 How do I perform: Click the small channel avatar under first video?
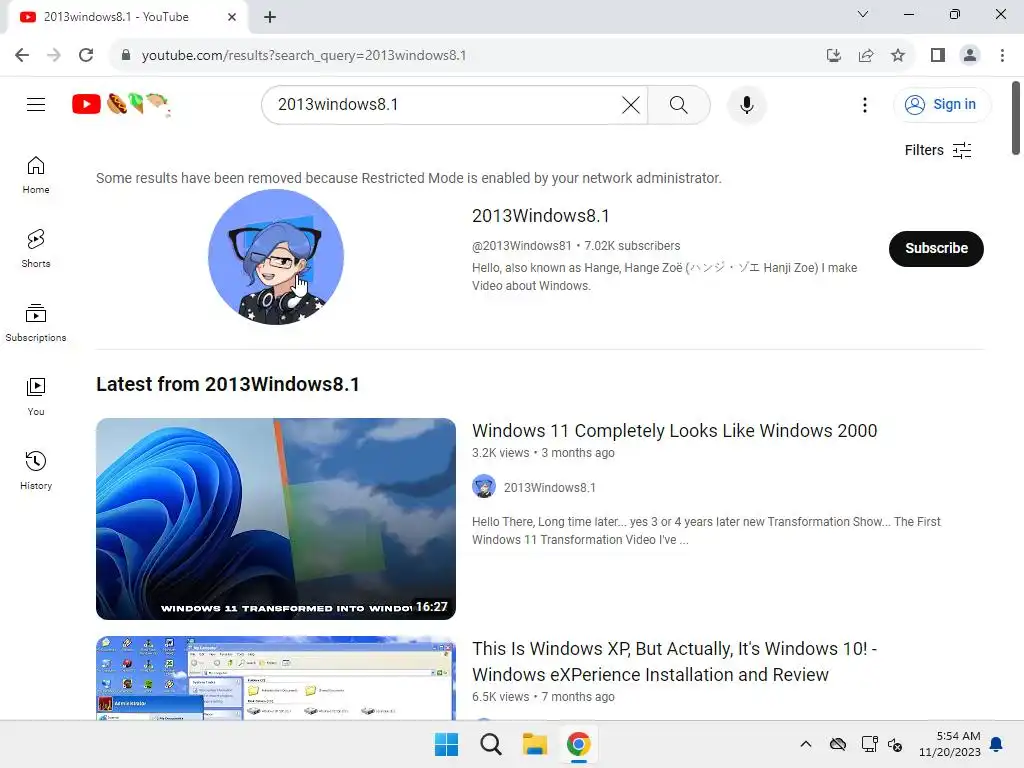click(x=484, y=487)
